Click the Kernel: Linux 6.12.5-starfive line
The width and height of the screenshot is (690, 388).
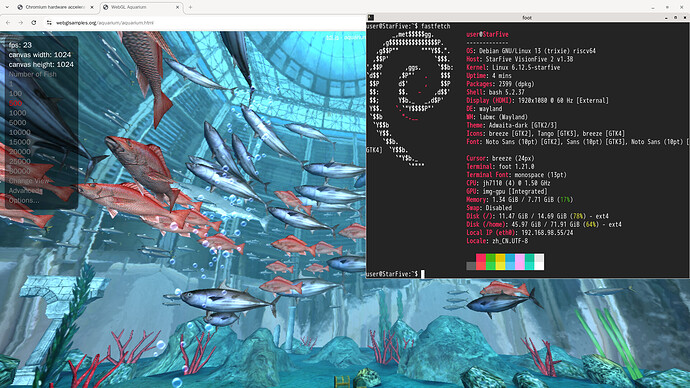[x=513, y=68]
